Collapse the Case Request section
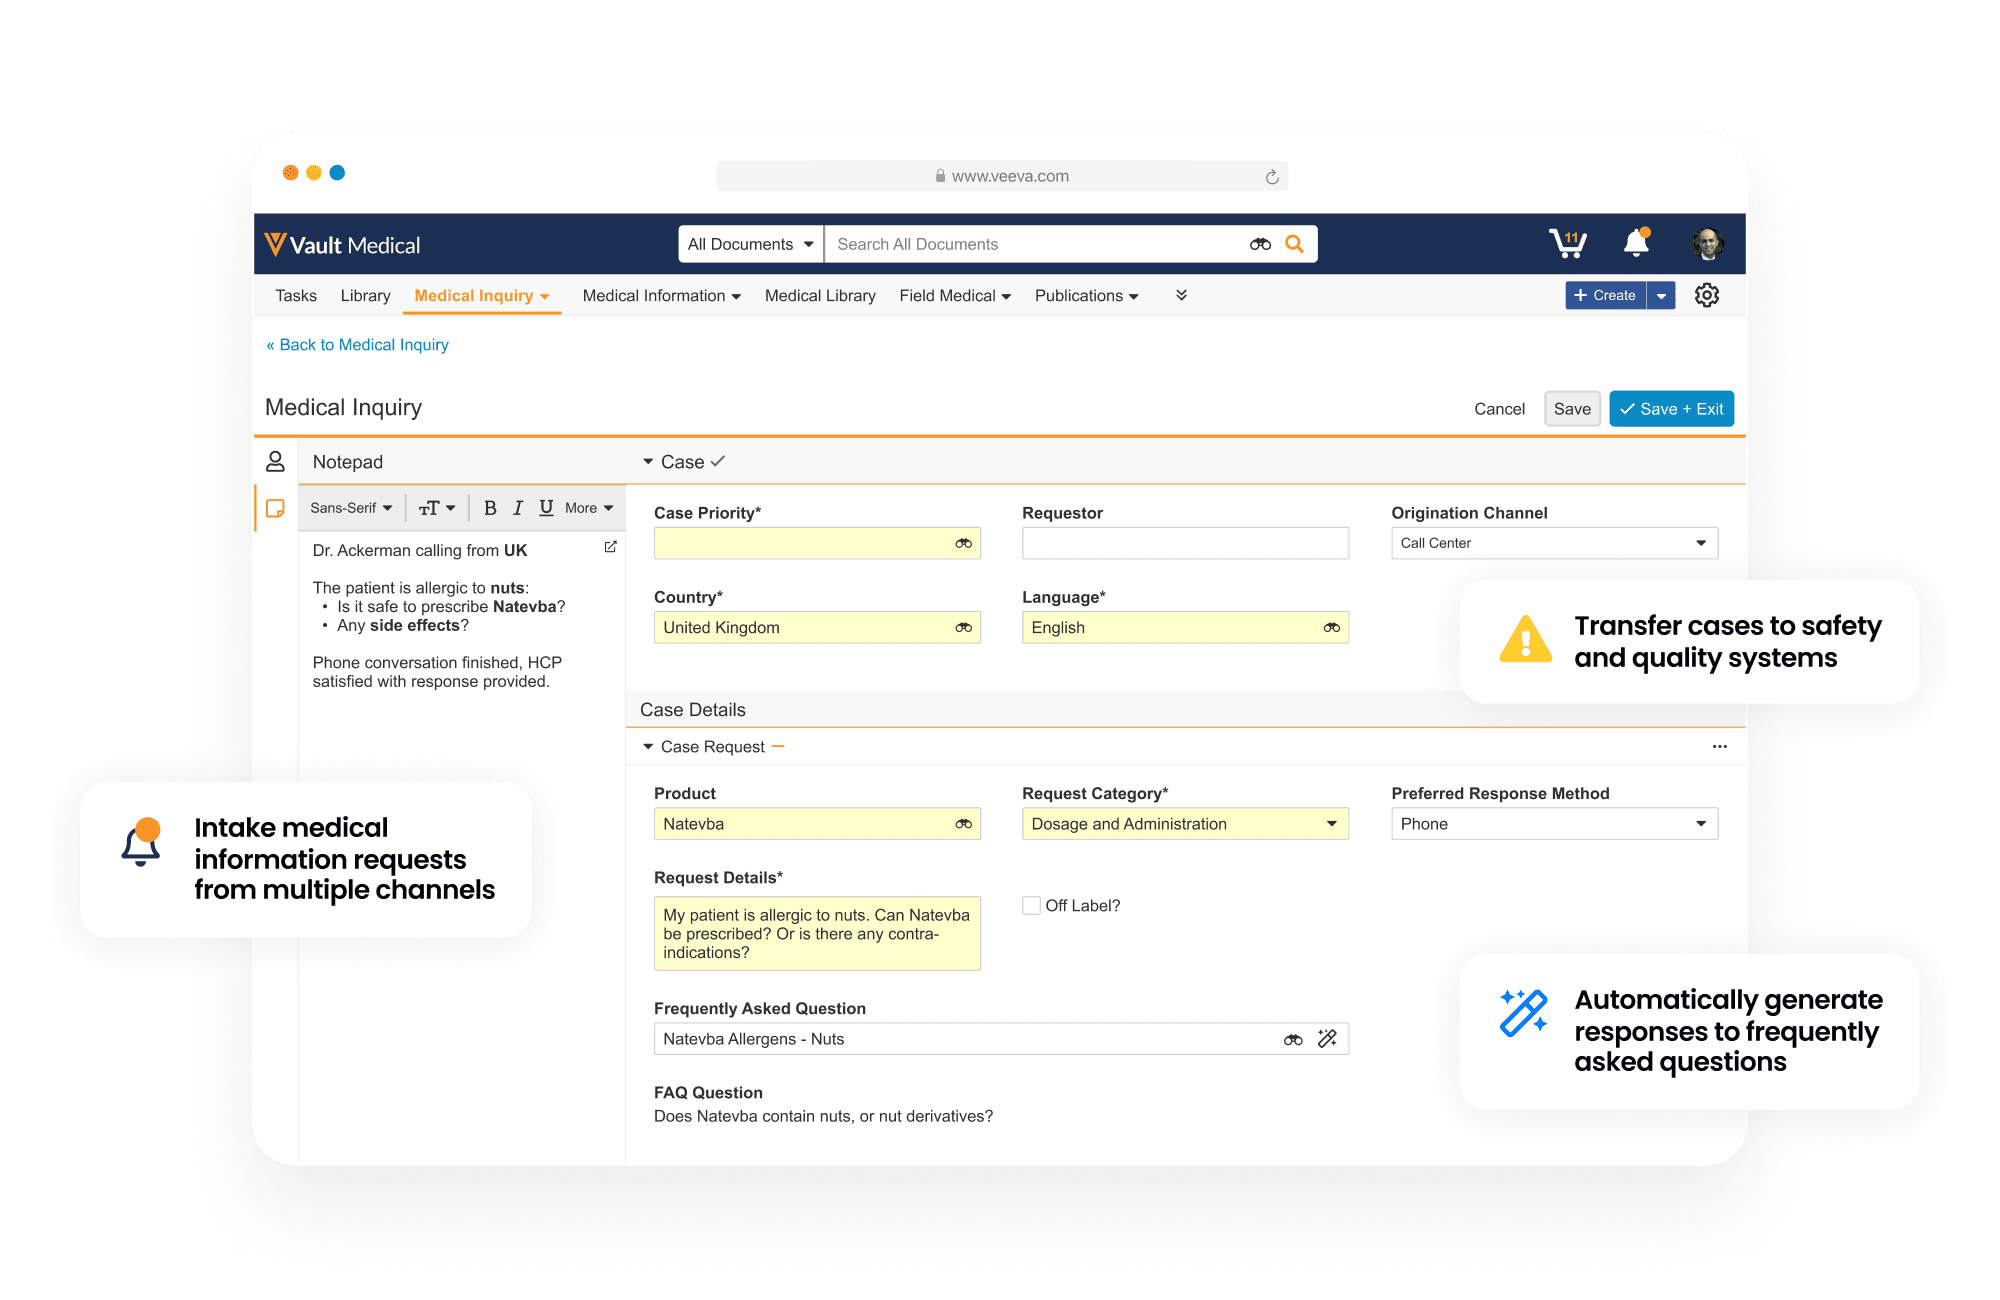The image size is (2000, 1300). (648, 747)
